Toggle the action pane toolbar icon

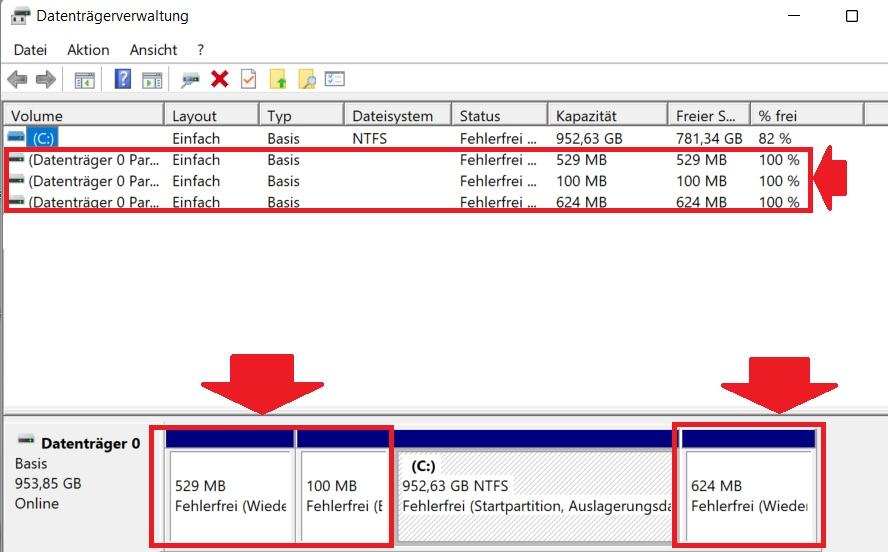click(x=152, y=80)
